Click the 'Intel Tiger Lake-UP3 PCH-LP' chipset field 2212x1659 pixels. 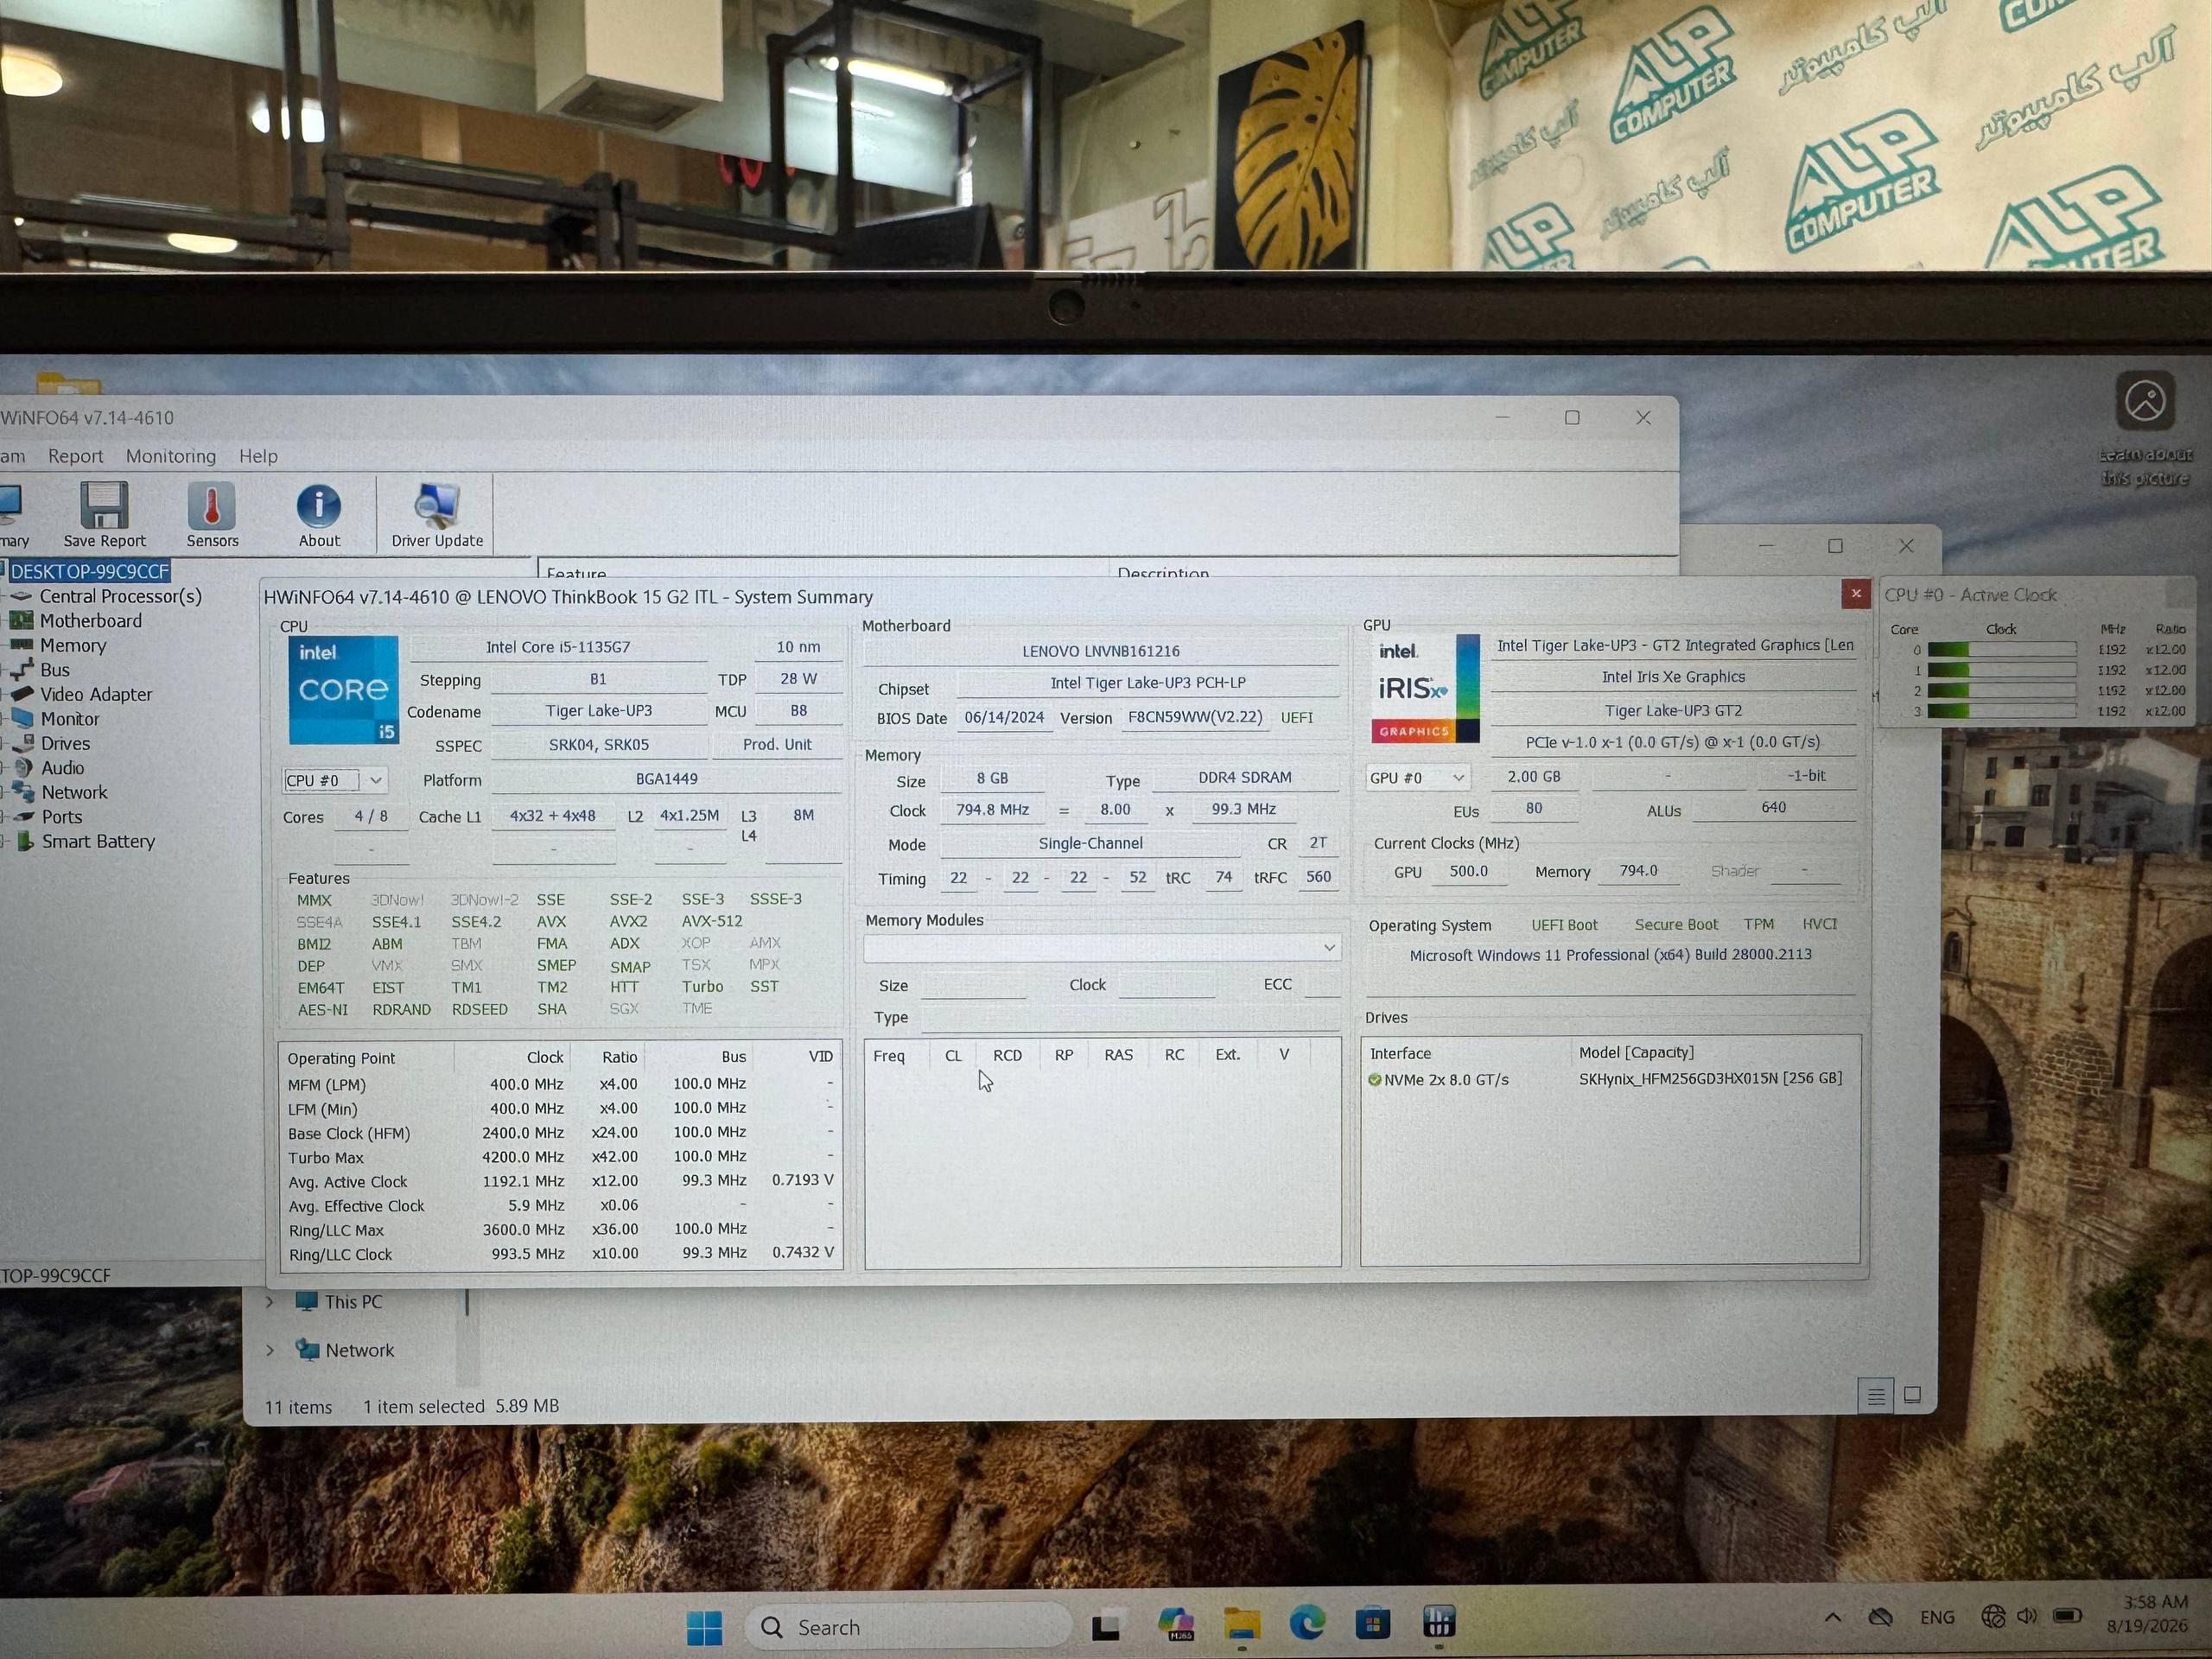(x=1147, y=683)
